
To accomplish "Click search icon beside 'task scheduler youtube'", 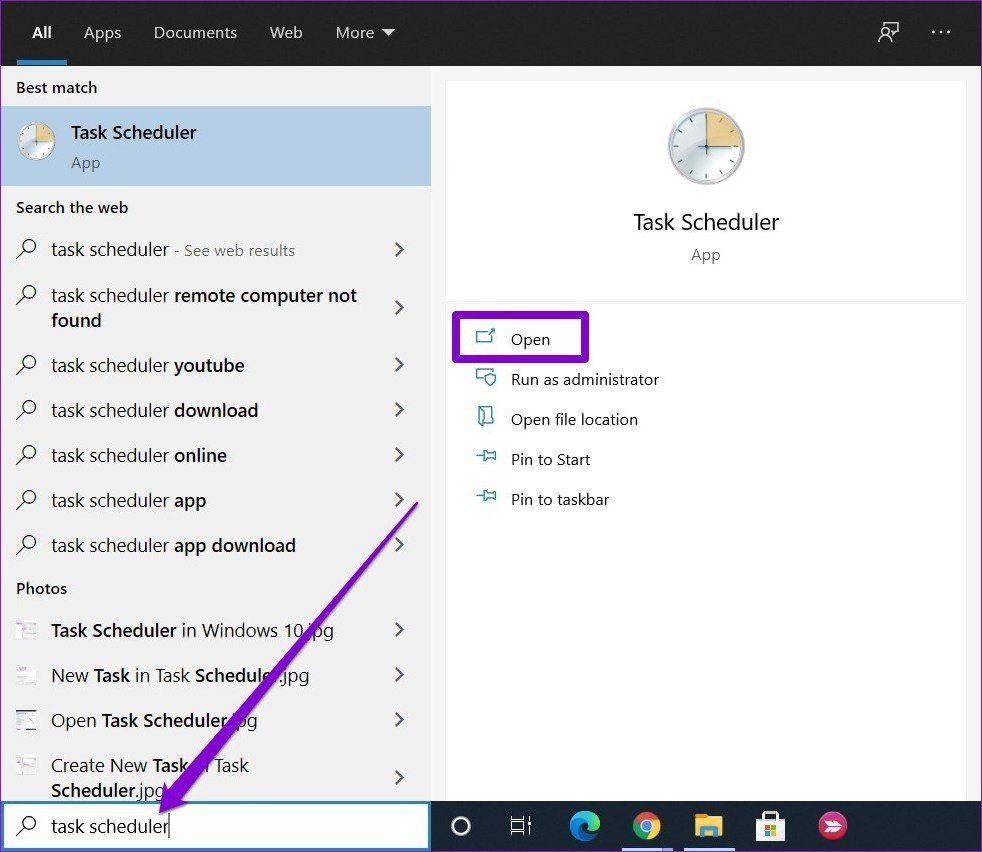I will [26, 364].
